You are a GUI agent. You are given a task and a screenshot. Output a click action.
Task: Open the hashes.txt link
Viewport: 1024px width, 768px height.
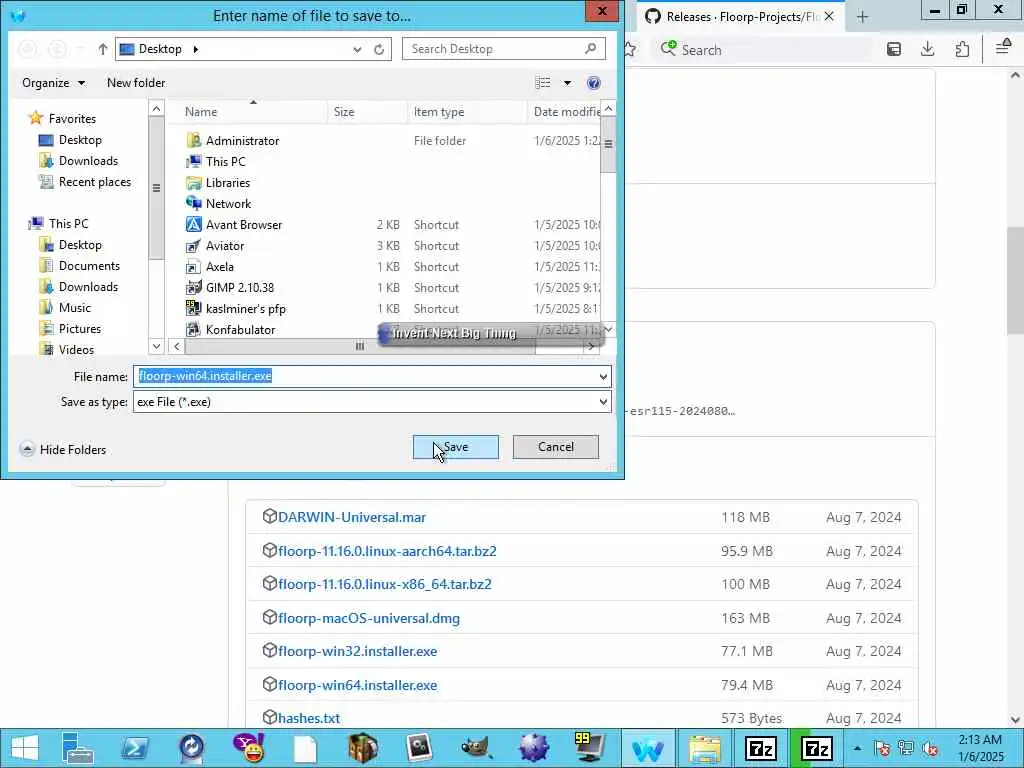pyautogui.click(x=309, y=718)
